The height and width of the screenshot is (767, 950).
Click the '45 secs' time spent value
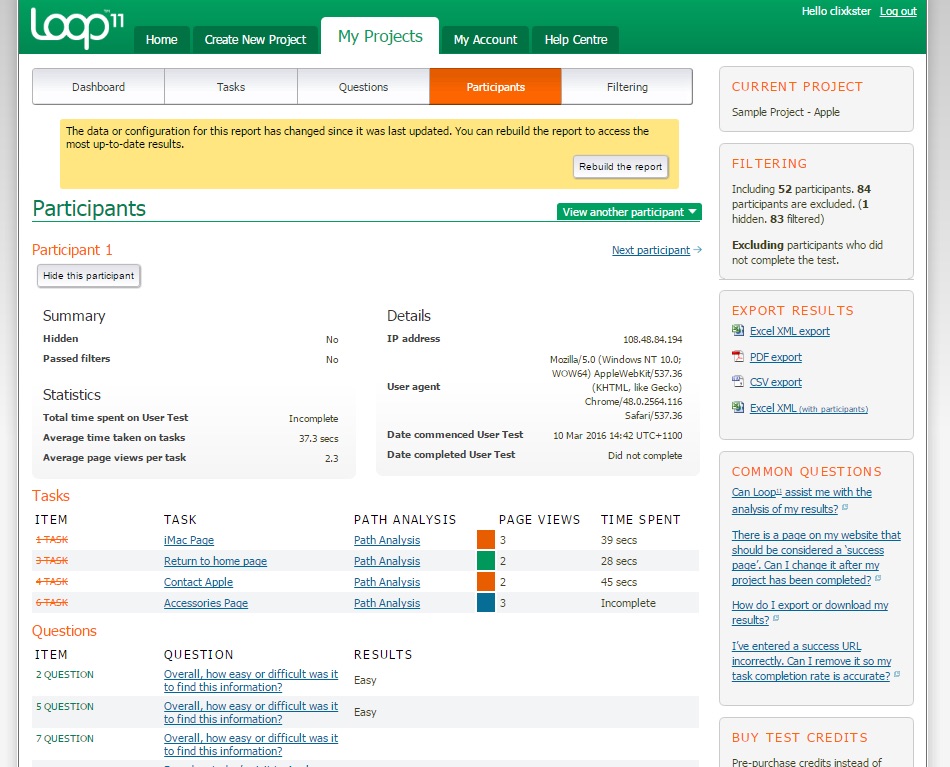tap(619, 582)
